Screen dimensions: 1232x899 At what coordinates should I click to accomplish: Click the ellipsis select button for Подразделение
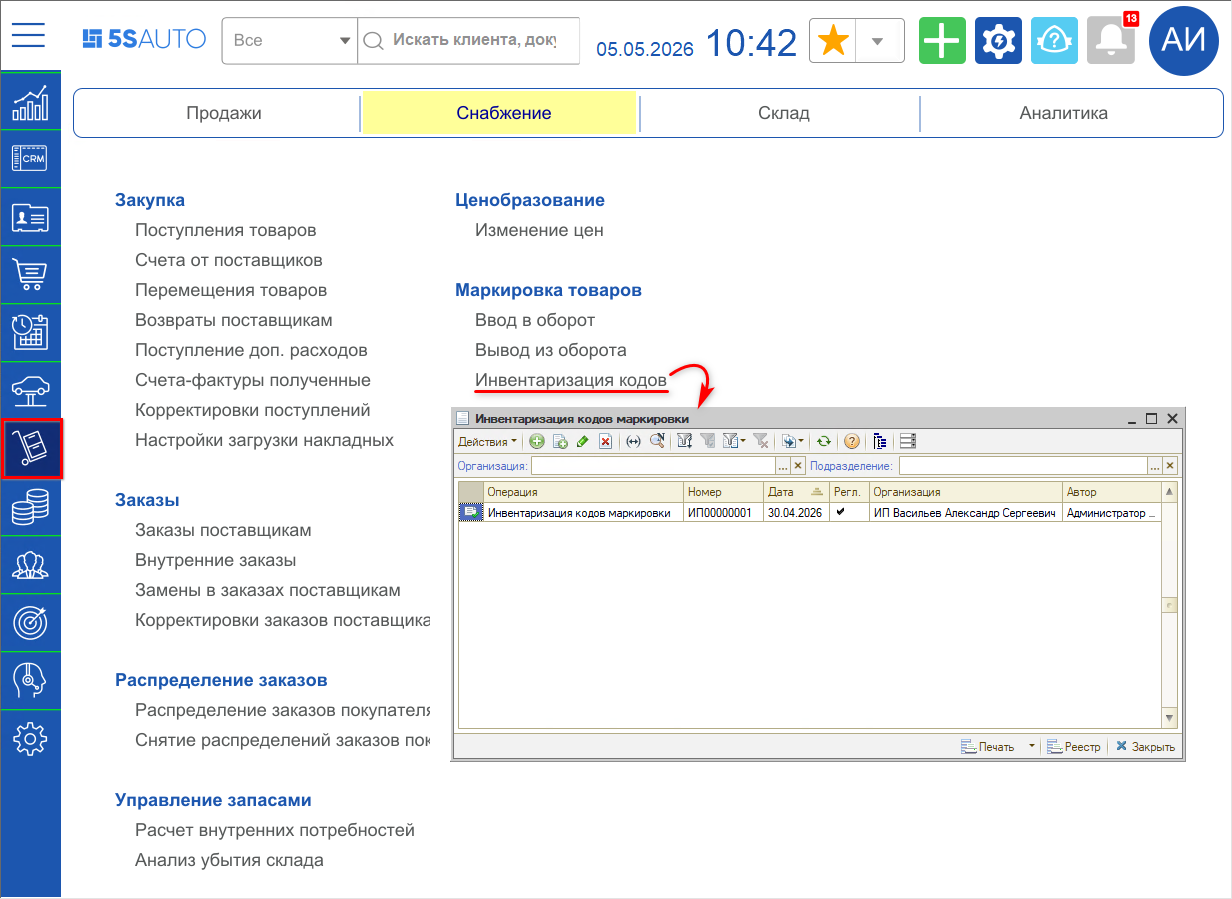point(1155,466)
